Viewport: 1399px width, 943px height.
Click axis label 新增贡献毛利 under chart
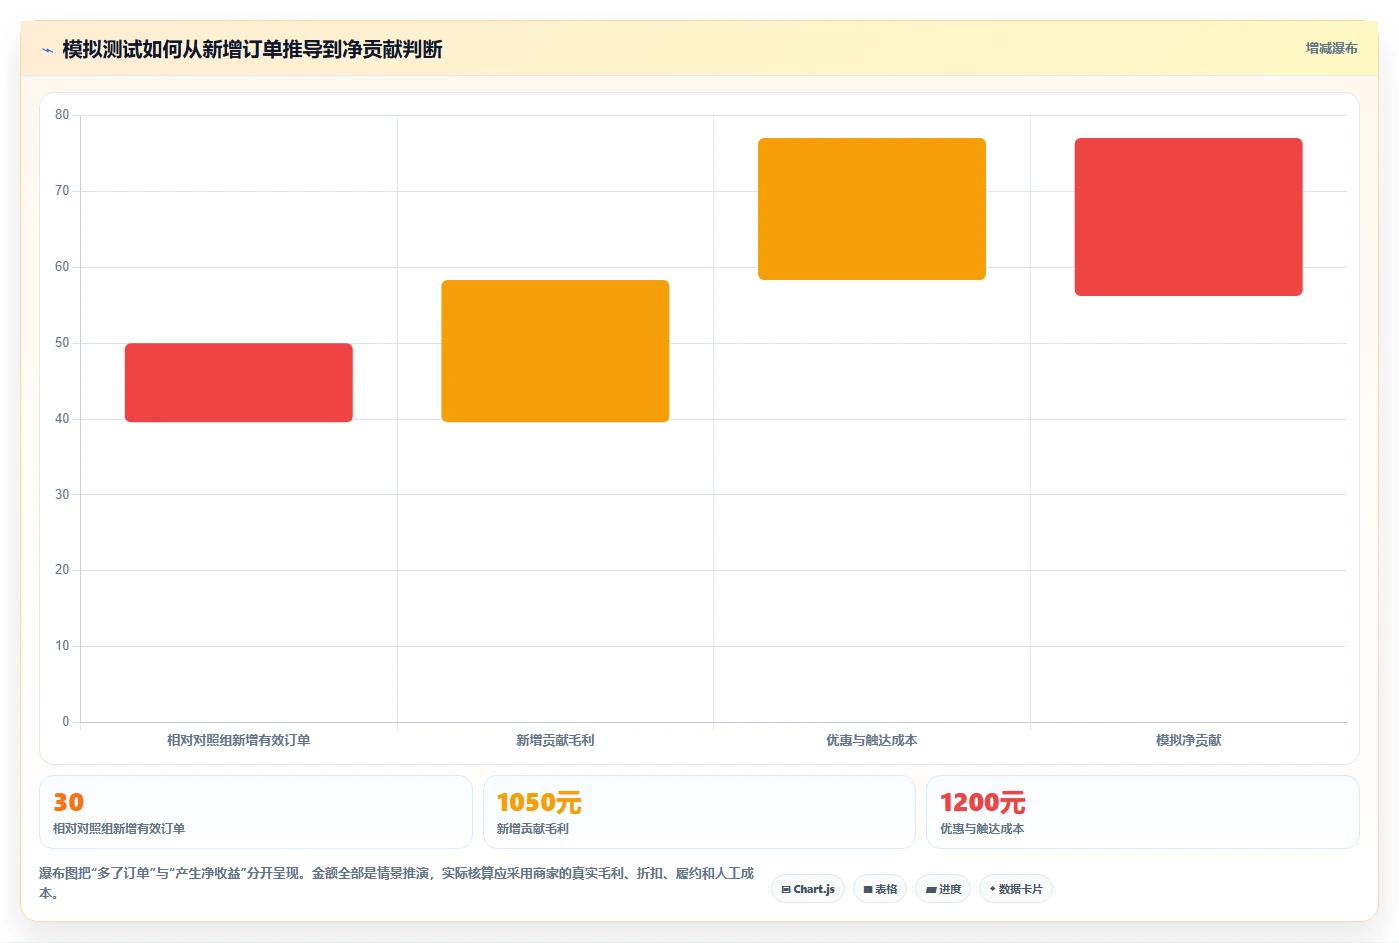point(555,741)
